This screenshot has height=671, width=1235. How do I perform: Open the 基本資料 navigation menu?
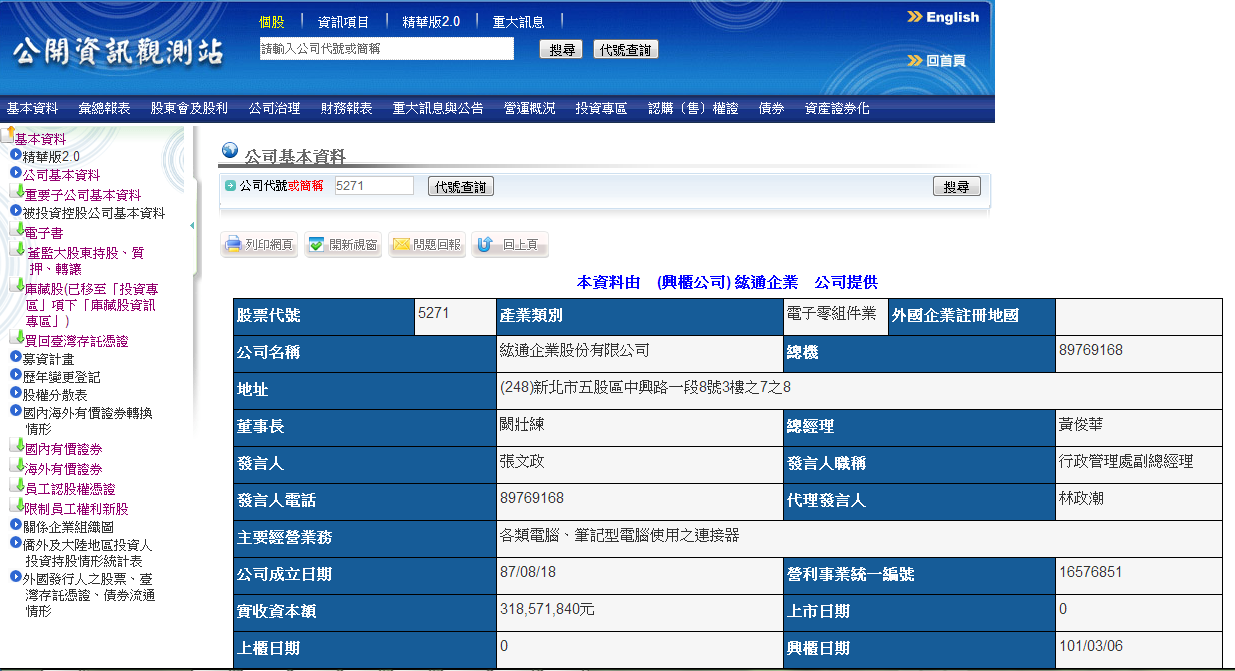(x=32, y=108)
